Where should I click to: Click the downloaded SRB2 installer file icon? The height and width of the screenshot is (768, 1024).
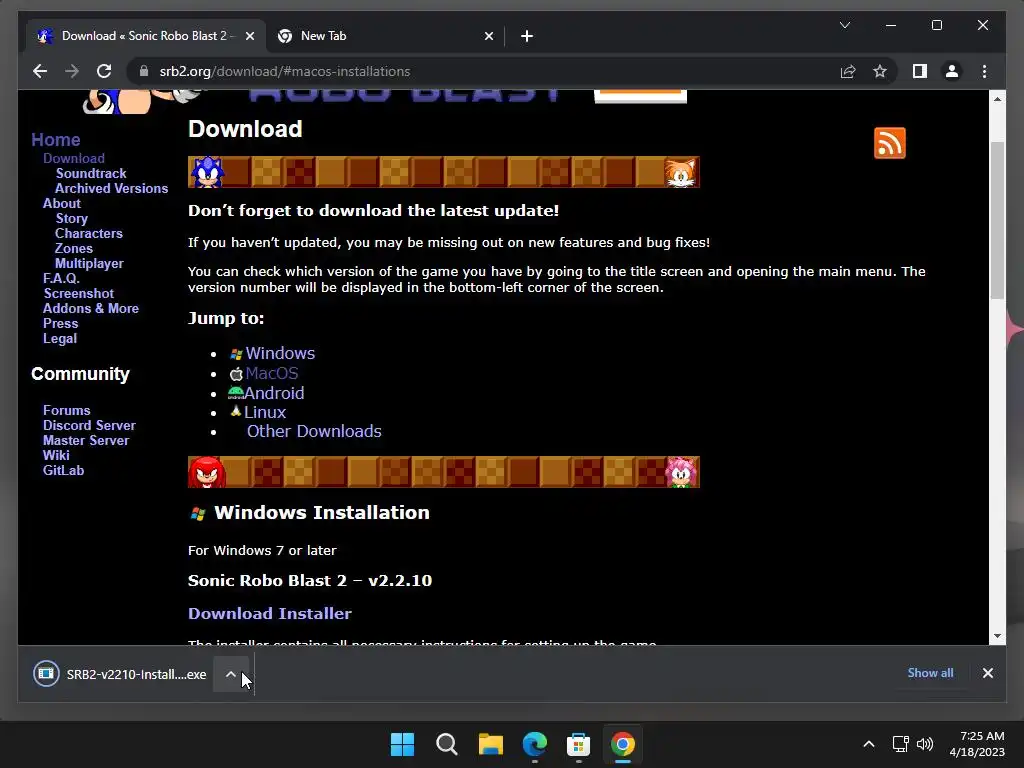click(x=46, y=673)
